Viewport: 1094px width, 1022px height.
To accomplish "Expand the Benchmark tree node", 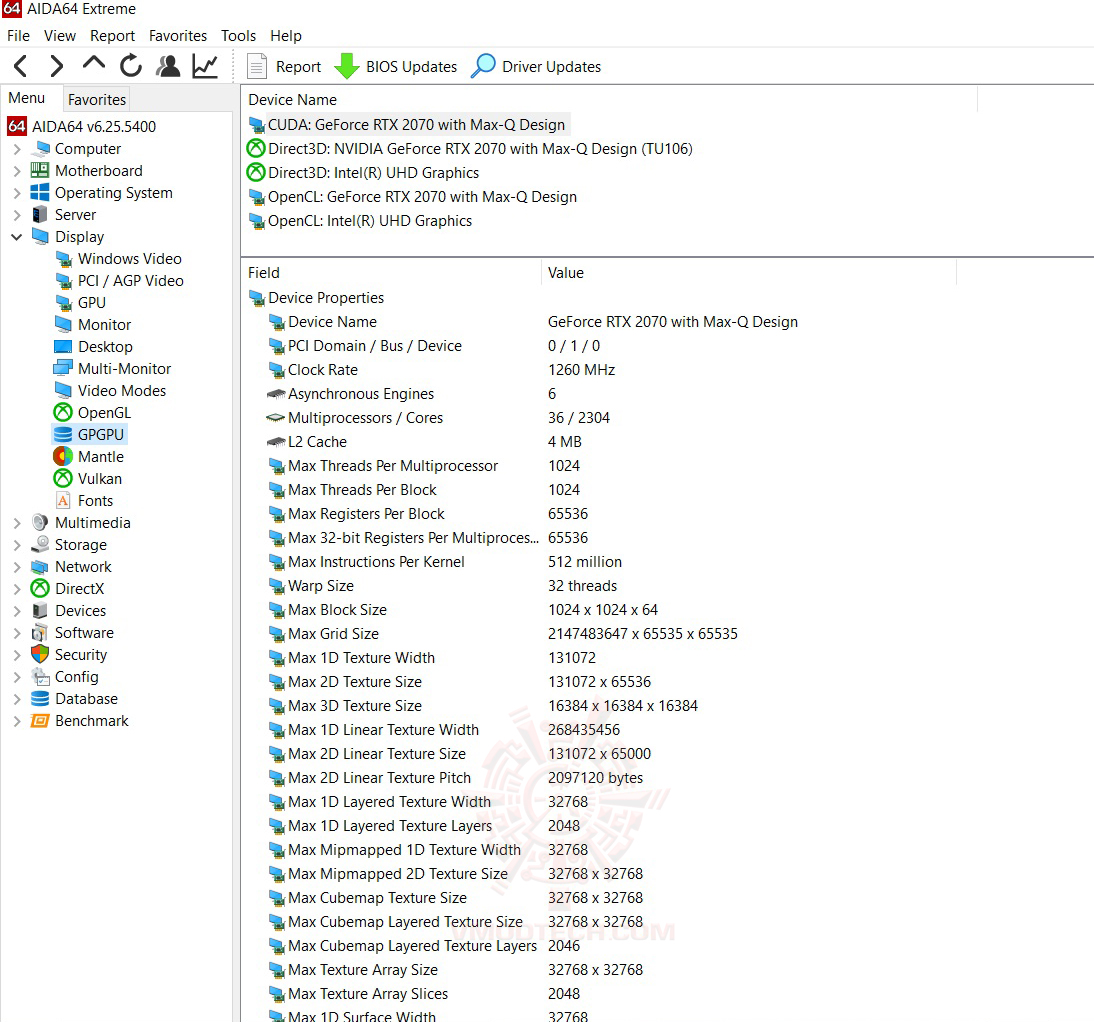I will pyautogui.click(x=17, y=721).
